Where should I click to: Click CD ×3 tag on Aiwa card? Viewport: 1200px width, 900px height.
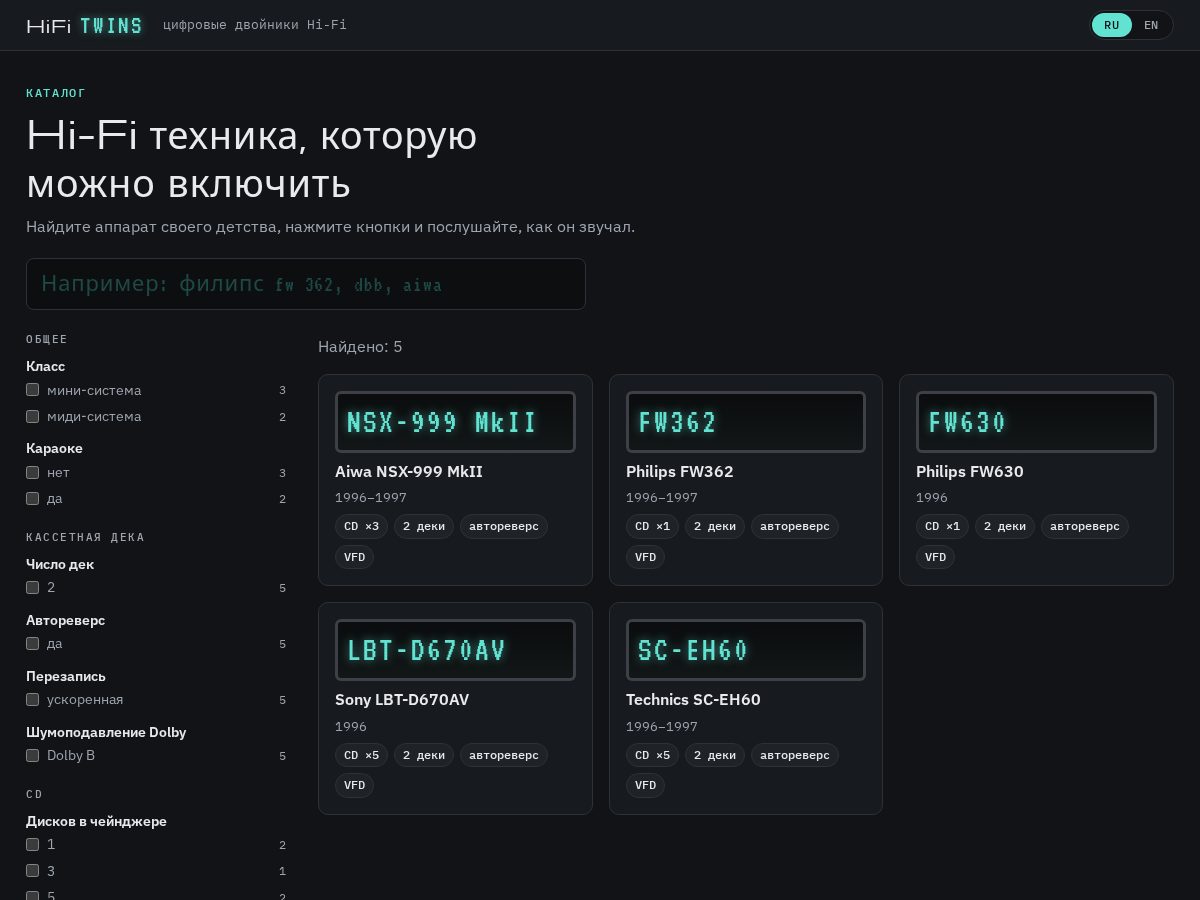(361, 526)
